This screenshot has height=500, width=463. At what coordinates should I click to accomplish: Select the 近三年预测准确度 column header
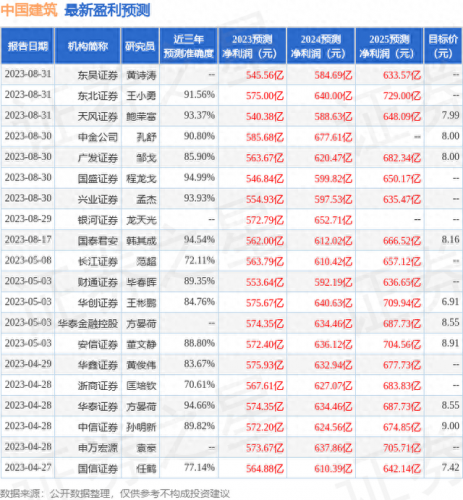pos(189,46)
